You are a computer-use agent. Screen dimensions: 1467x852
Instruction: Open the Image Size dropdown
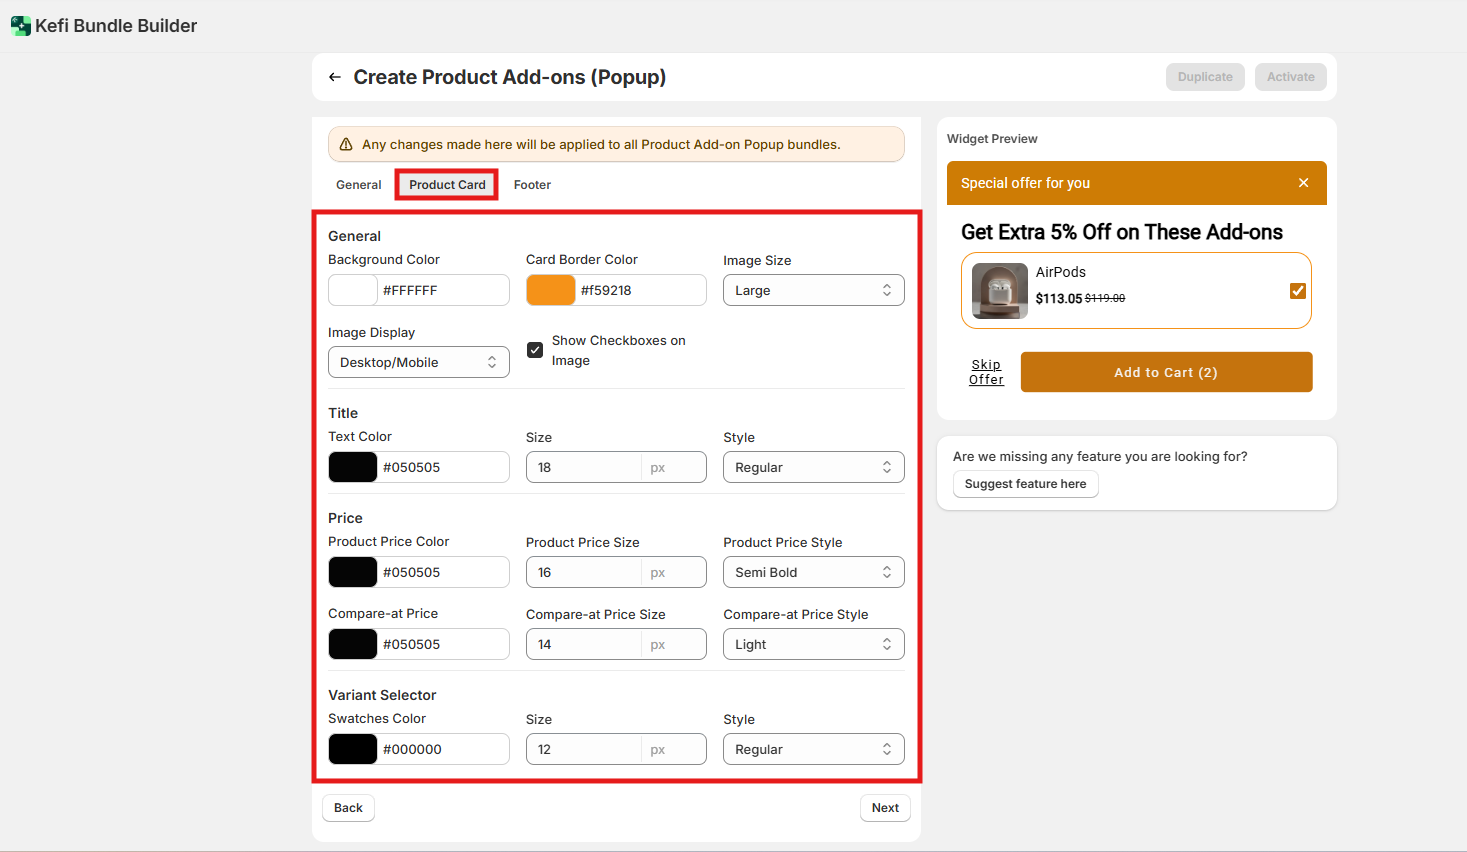(813, 290)
